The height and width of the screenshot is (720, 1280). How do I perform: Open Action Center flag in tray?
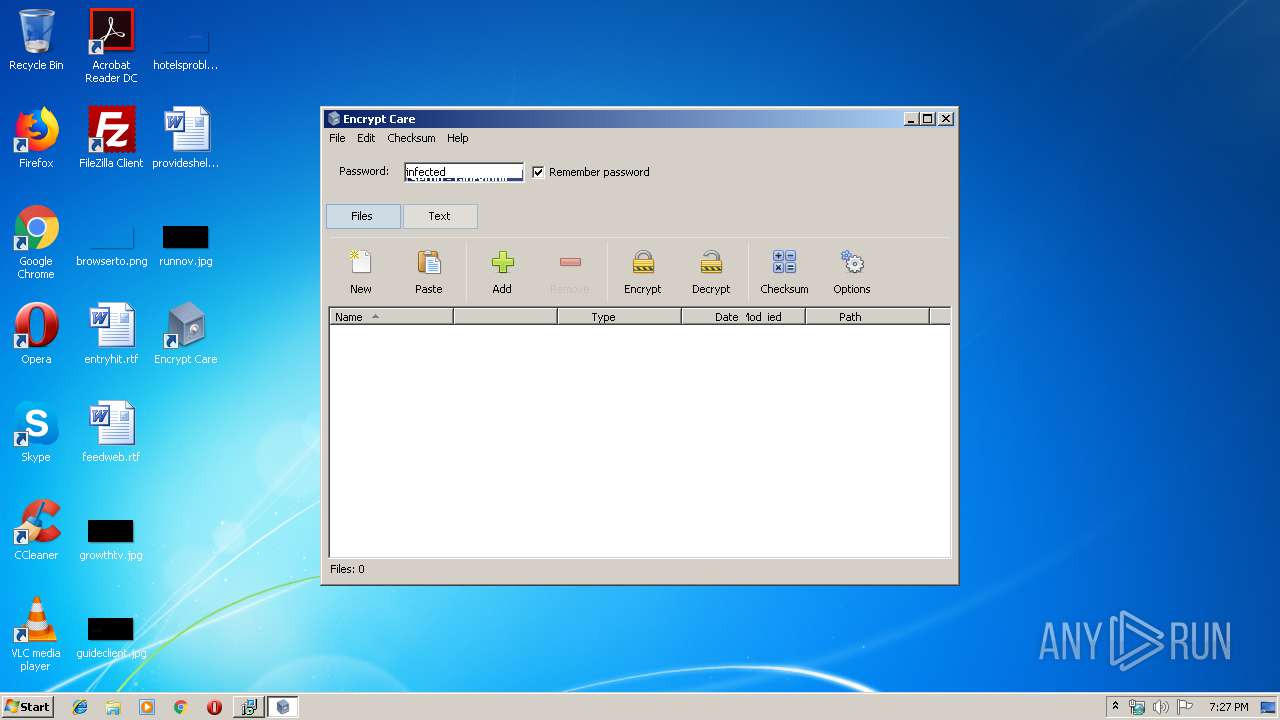1185,707
